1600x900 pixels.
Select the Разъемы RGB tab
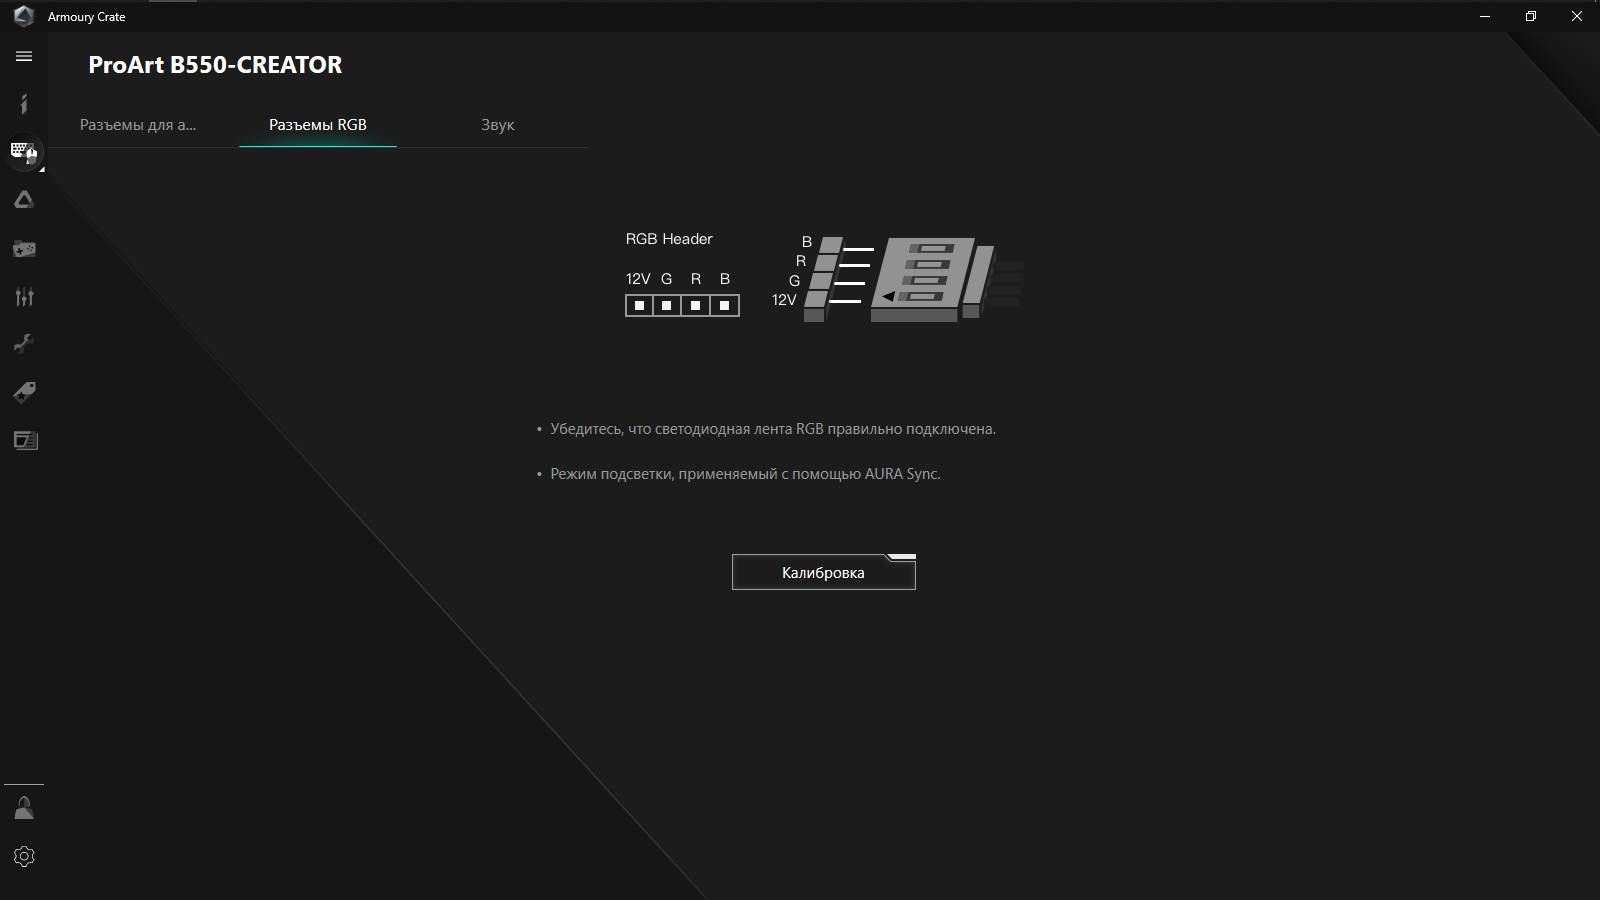tap(317, 125)
